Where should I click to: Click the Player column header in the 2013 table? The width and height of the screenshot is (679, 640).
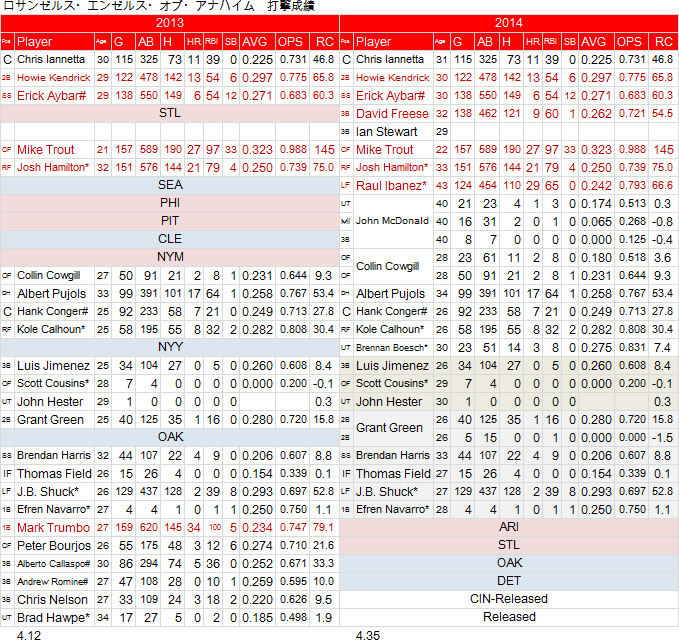[35, 42]
